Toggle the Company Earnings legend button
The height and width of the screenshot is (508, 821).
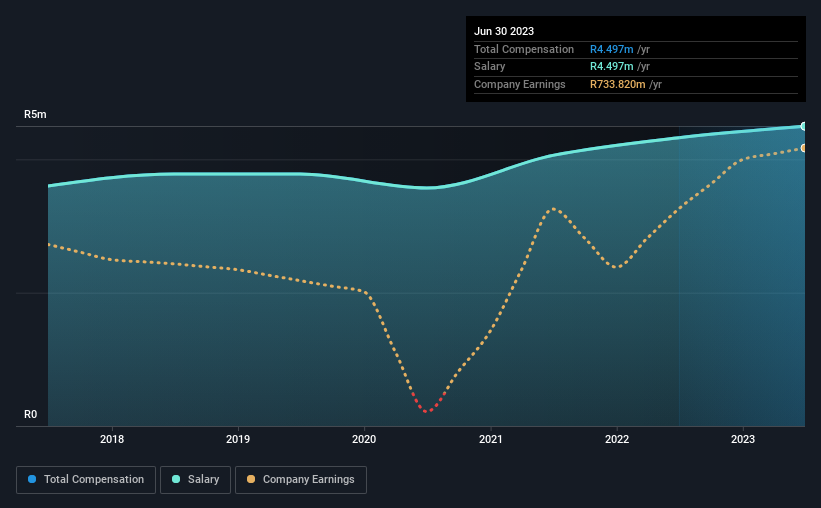click(x=301, y=480)
